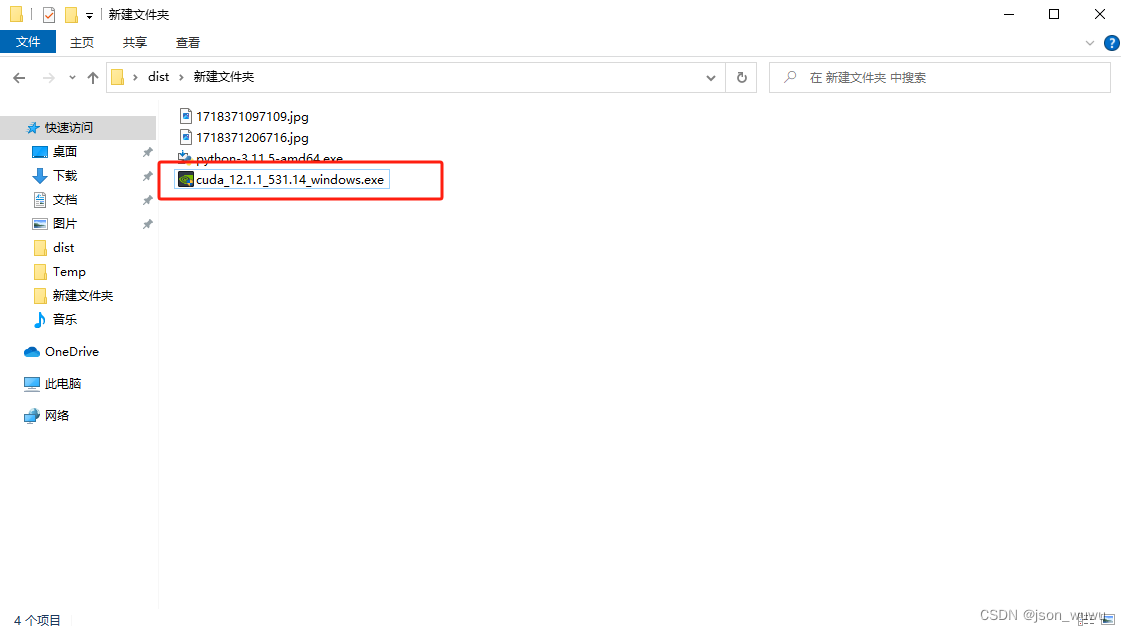Viewport: 1121px width, 632px height.
Task: Switch to the 共享 ribbon tab
Action: coord(134,42)
